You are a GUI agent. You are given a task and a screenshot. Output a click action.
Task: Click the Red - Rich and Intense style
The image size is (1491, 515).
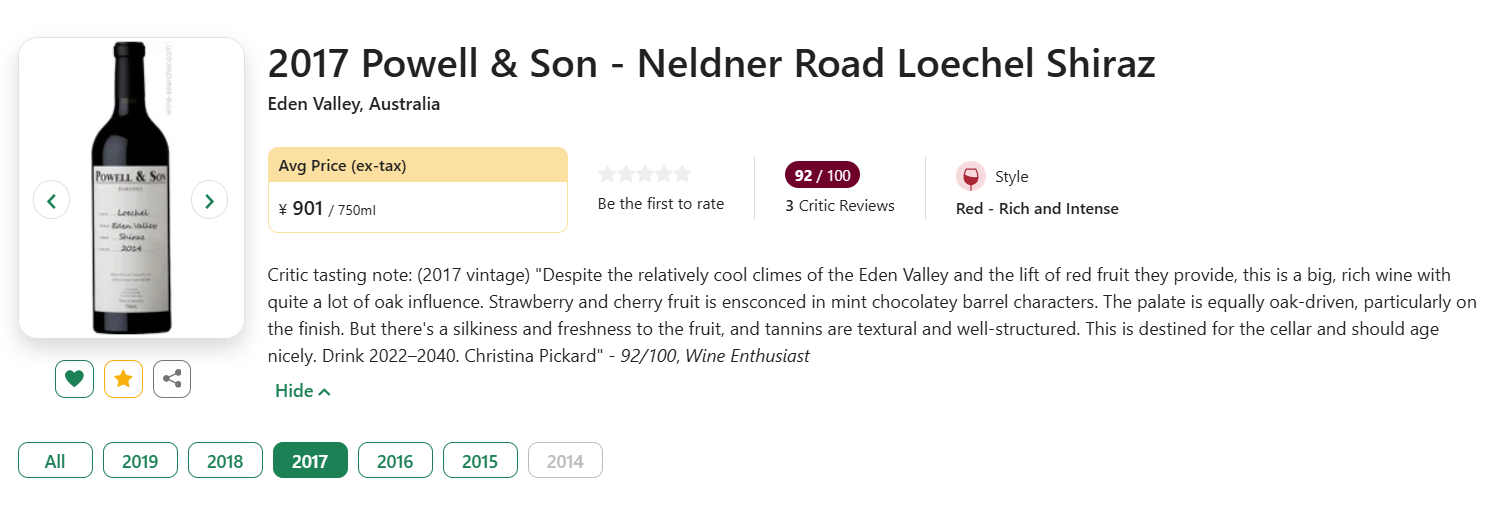click(x=1037, y=209)
